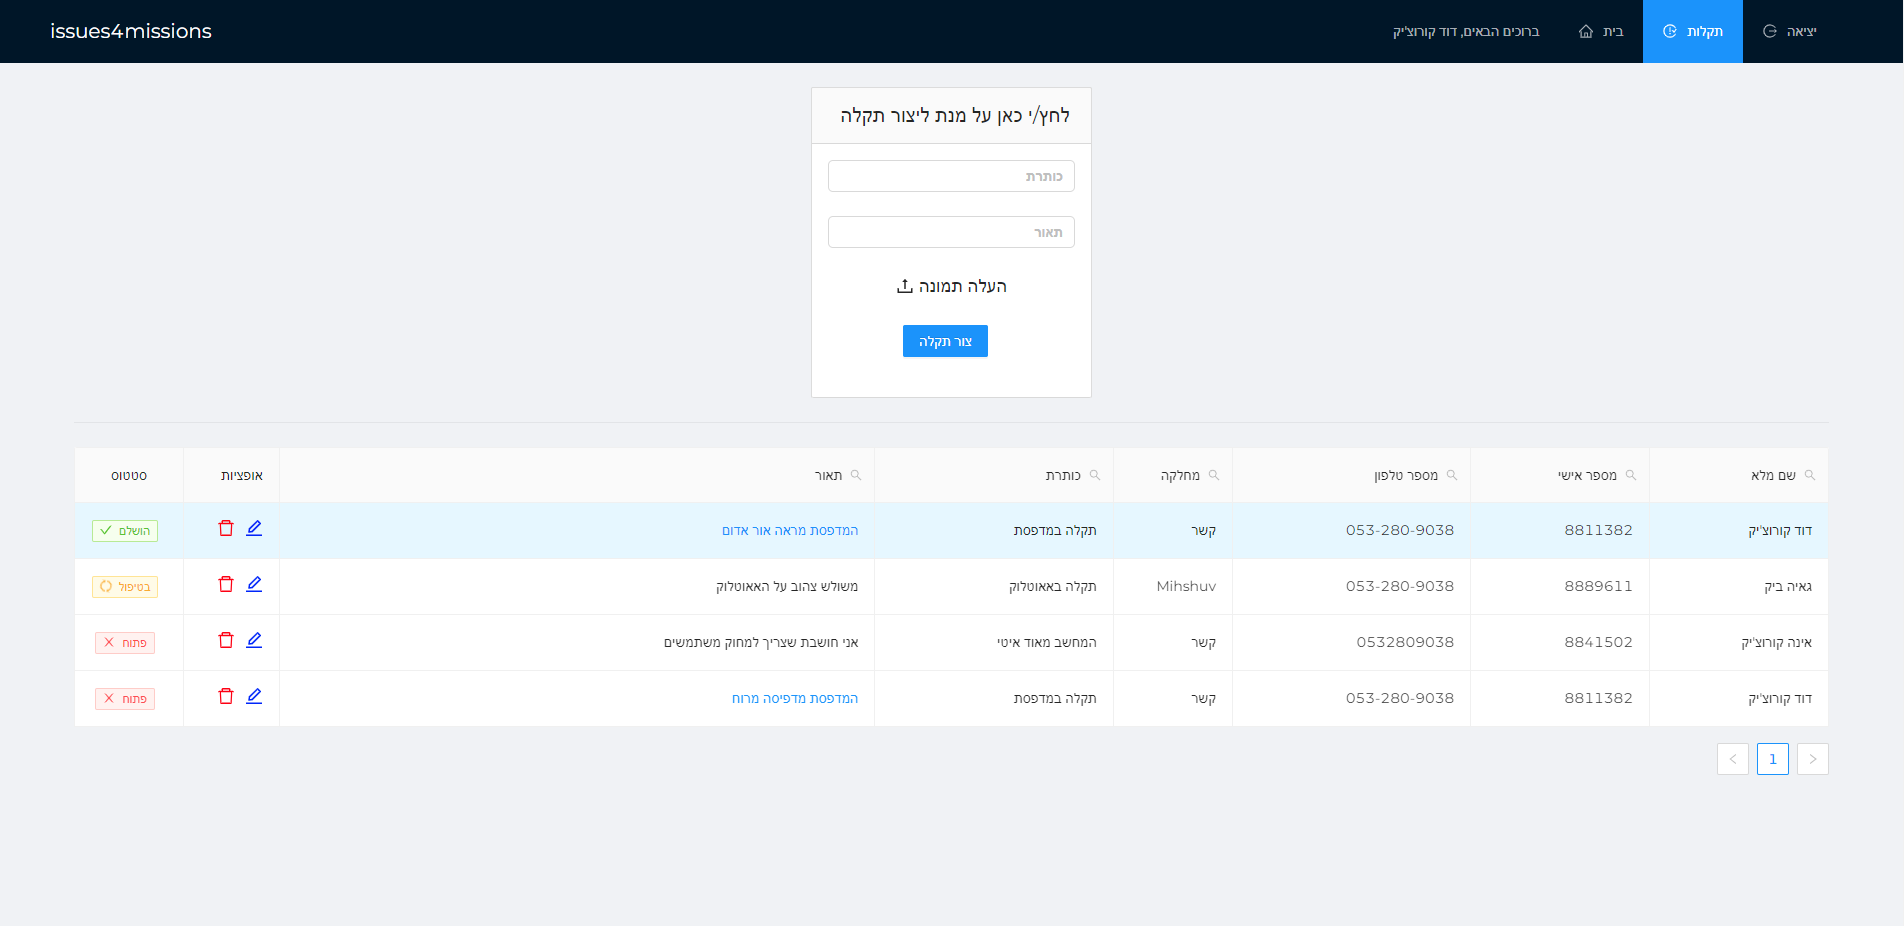Open search filter for שם מלא column
1904x926 pixels.
[1809, 475]
